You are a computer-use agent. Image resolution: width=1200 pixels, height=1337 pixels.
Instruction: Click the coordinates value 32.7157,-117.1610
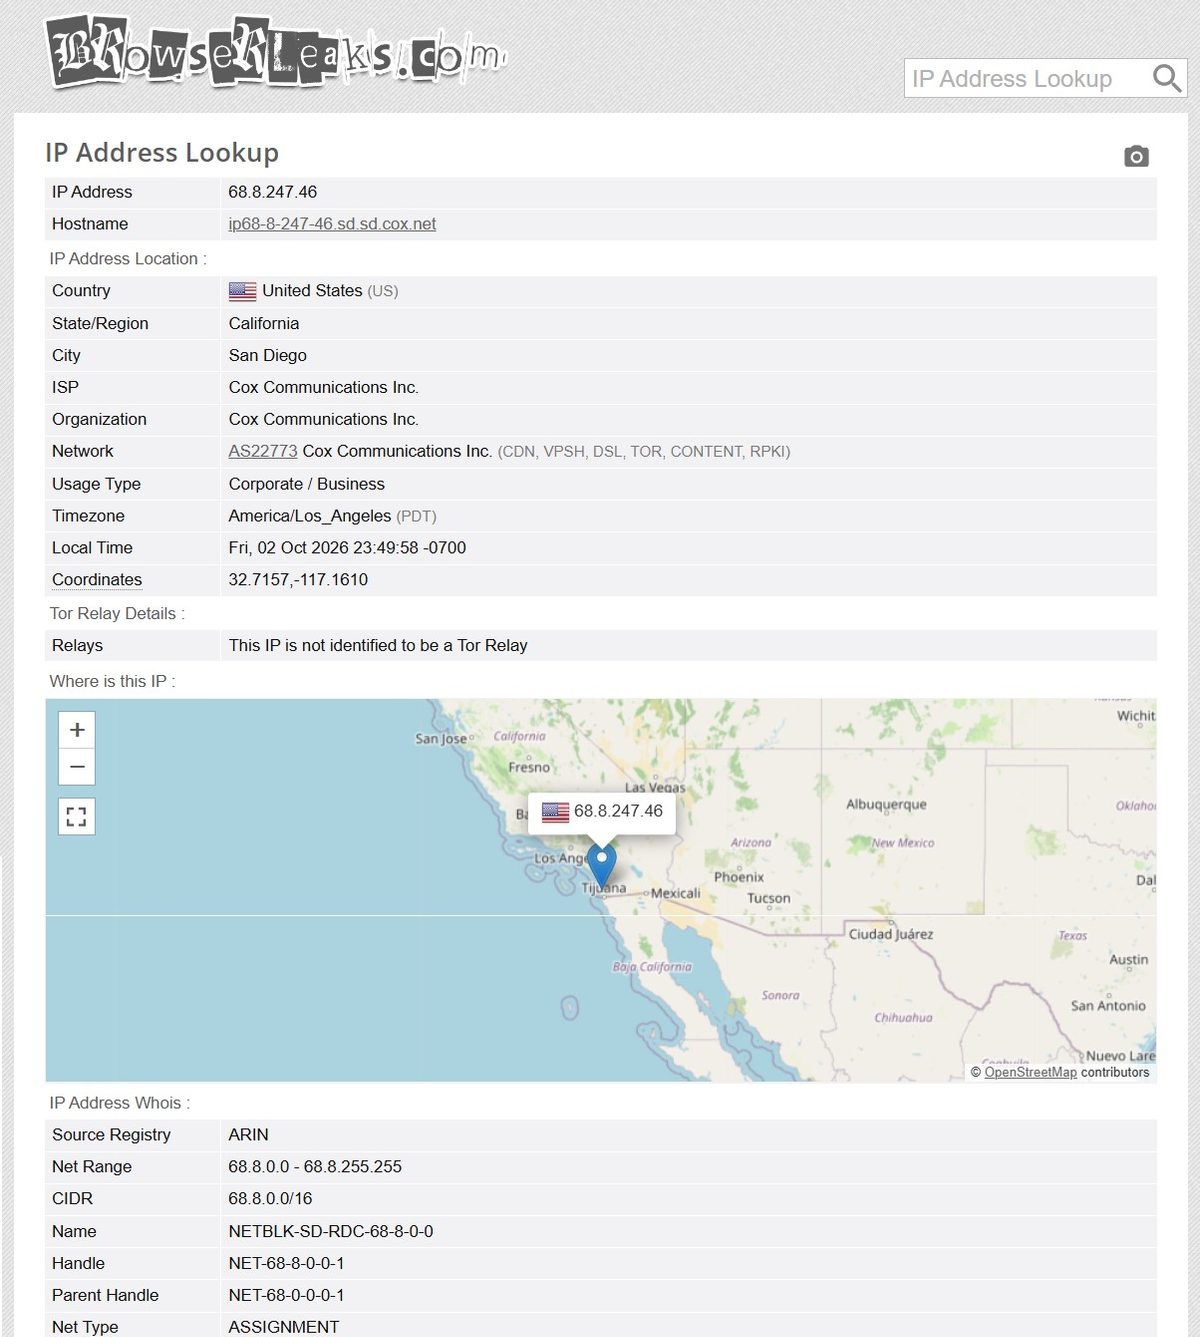(x=298, y=580)
